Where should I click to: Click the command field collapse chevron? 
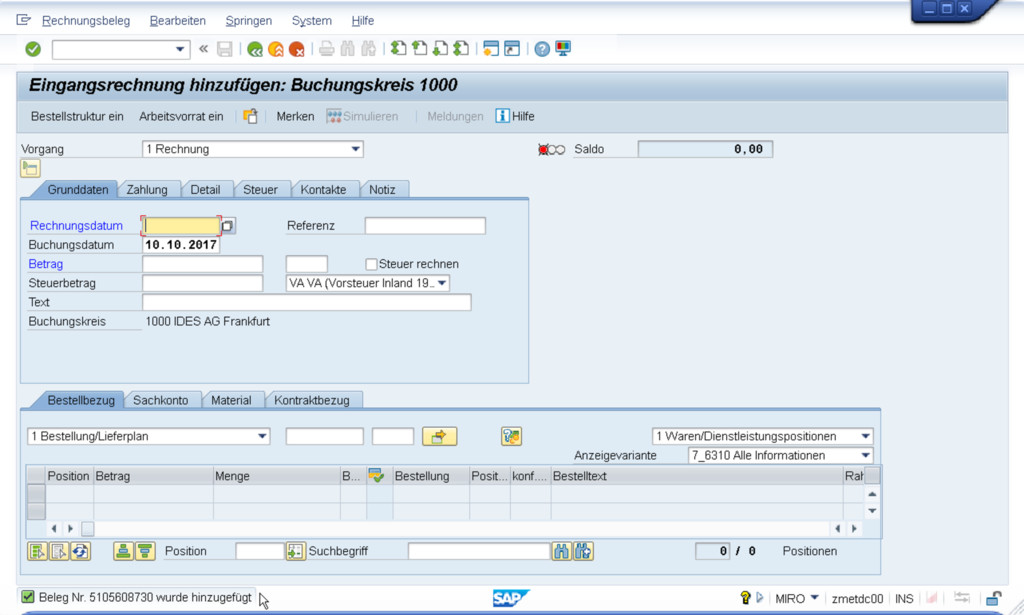click(203, 49)
